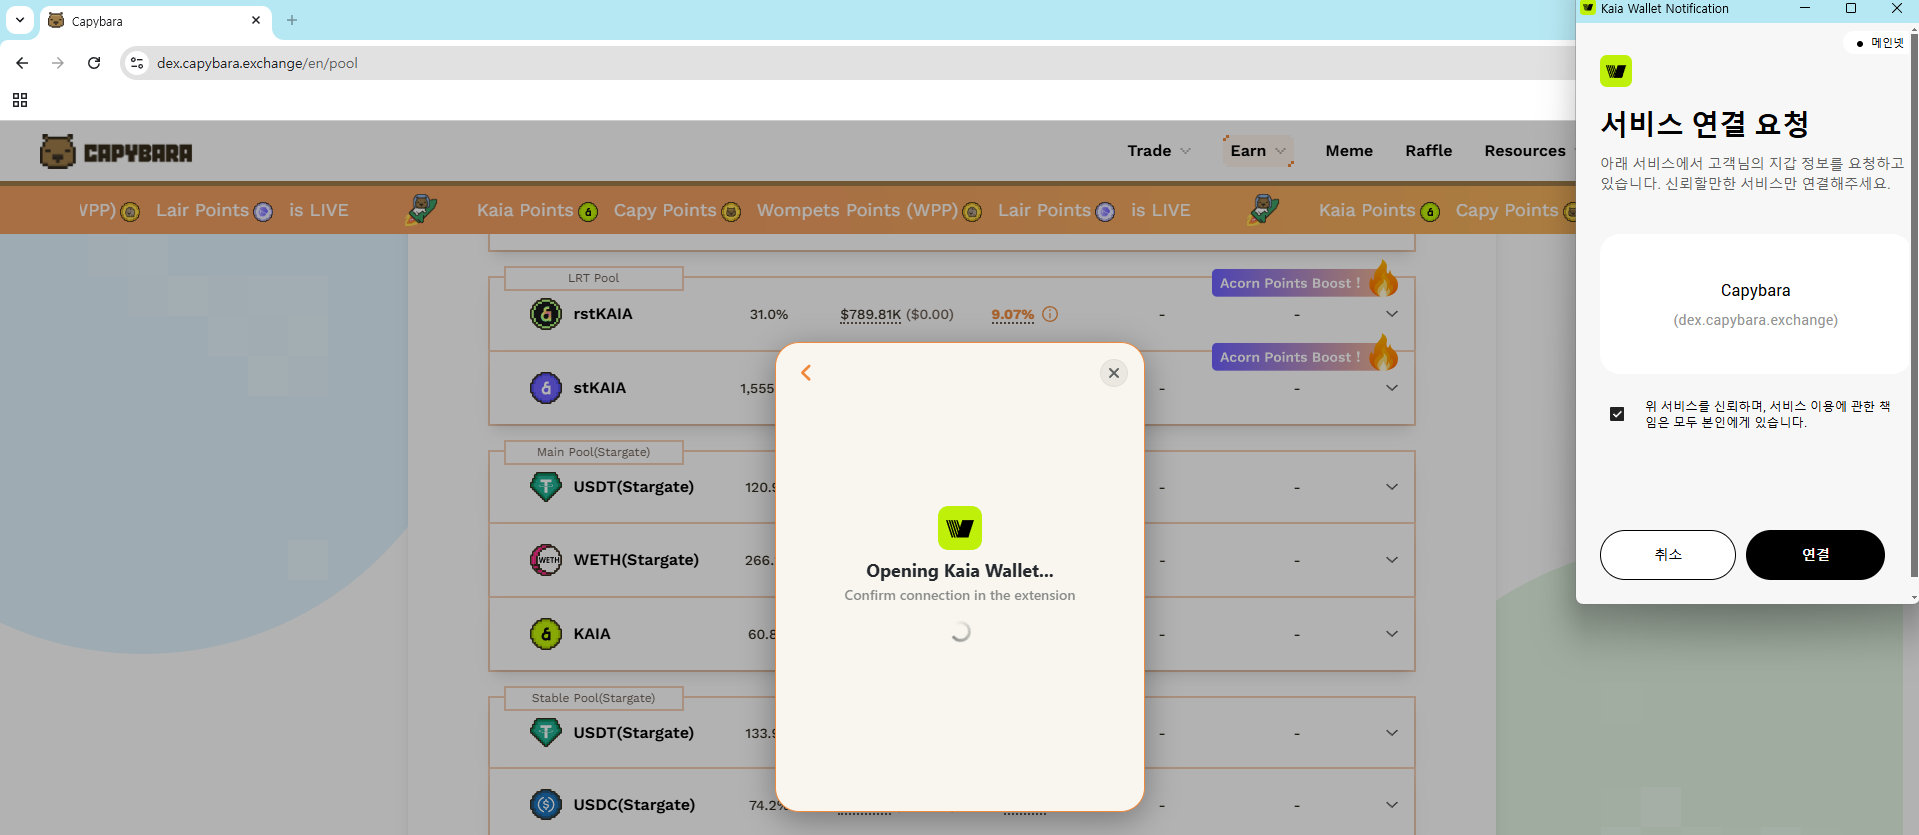This screenshot has width=1919, height=835.
Task: Expand the USDC(Stargate) pool row
Action: click(1392, 805)
